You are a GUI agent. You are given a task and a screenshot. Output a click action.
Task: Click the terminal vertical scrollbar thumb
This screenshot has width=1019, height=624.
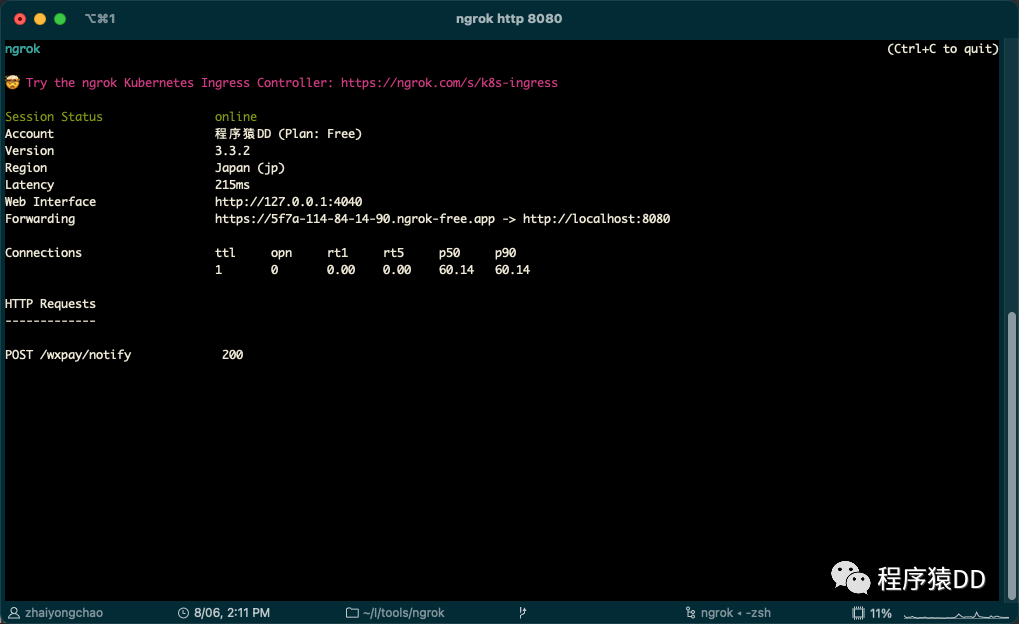click(1011, 456)
